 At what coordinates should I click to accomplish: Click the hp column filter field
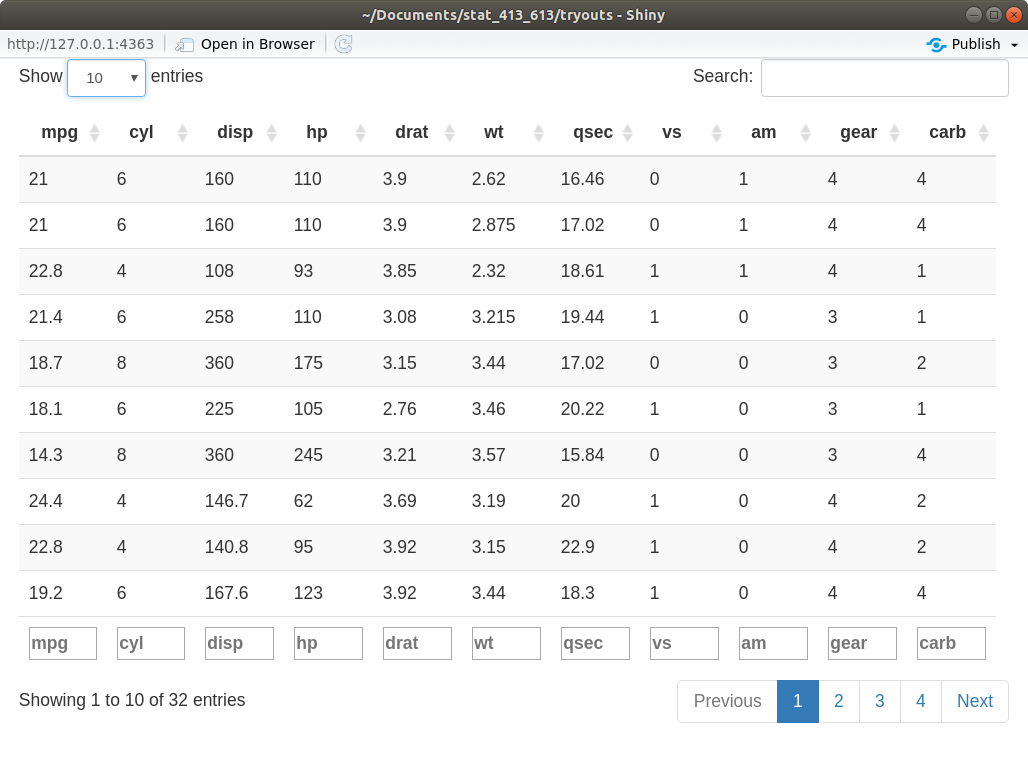[328, 643]
